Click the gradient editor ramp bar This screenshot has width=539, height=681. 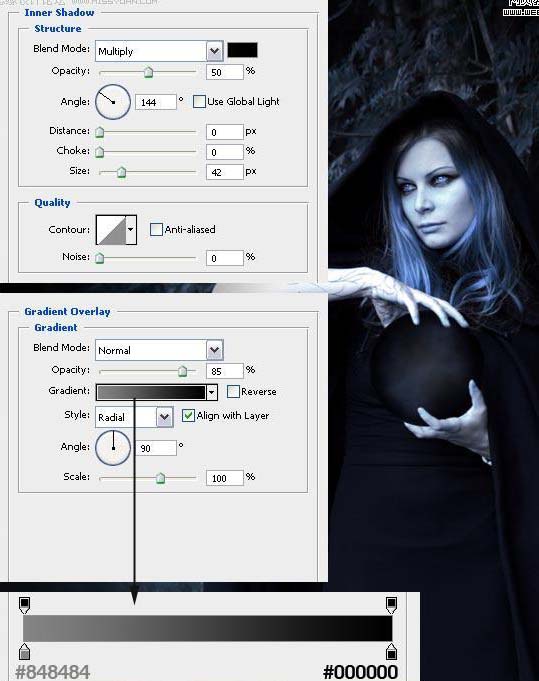[x=208, y=628]
